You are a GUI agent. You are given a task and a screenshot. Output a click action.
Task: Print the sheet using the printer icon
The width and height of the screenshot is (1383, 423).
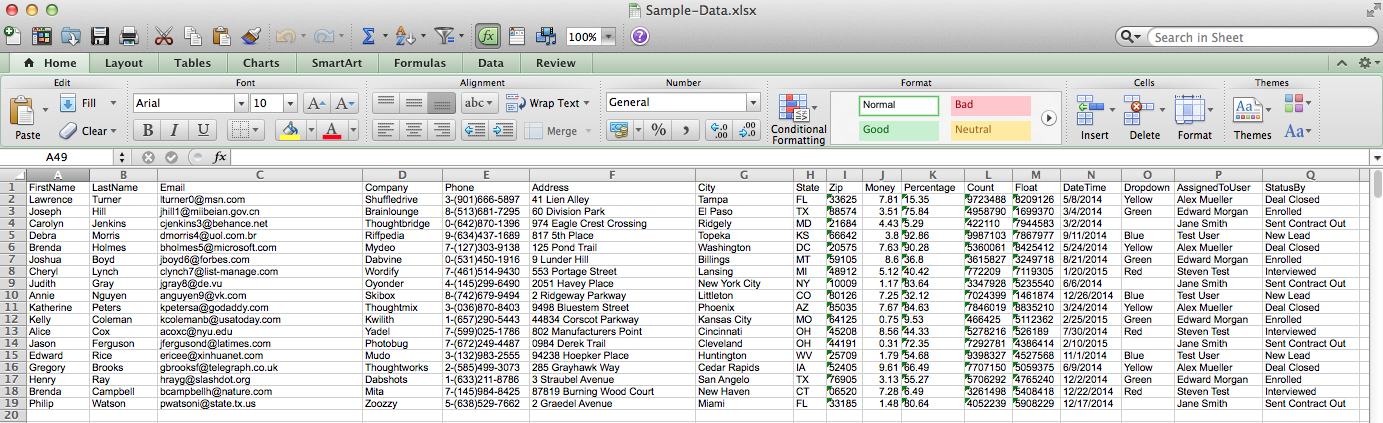(128, 36)
